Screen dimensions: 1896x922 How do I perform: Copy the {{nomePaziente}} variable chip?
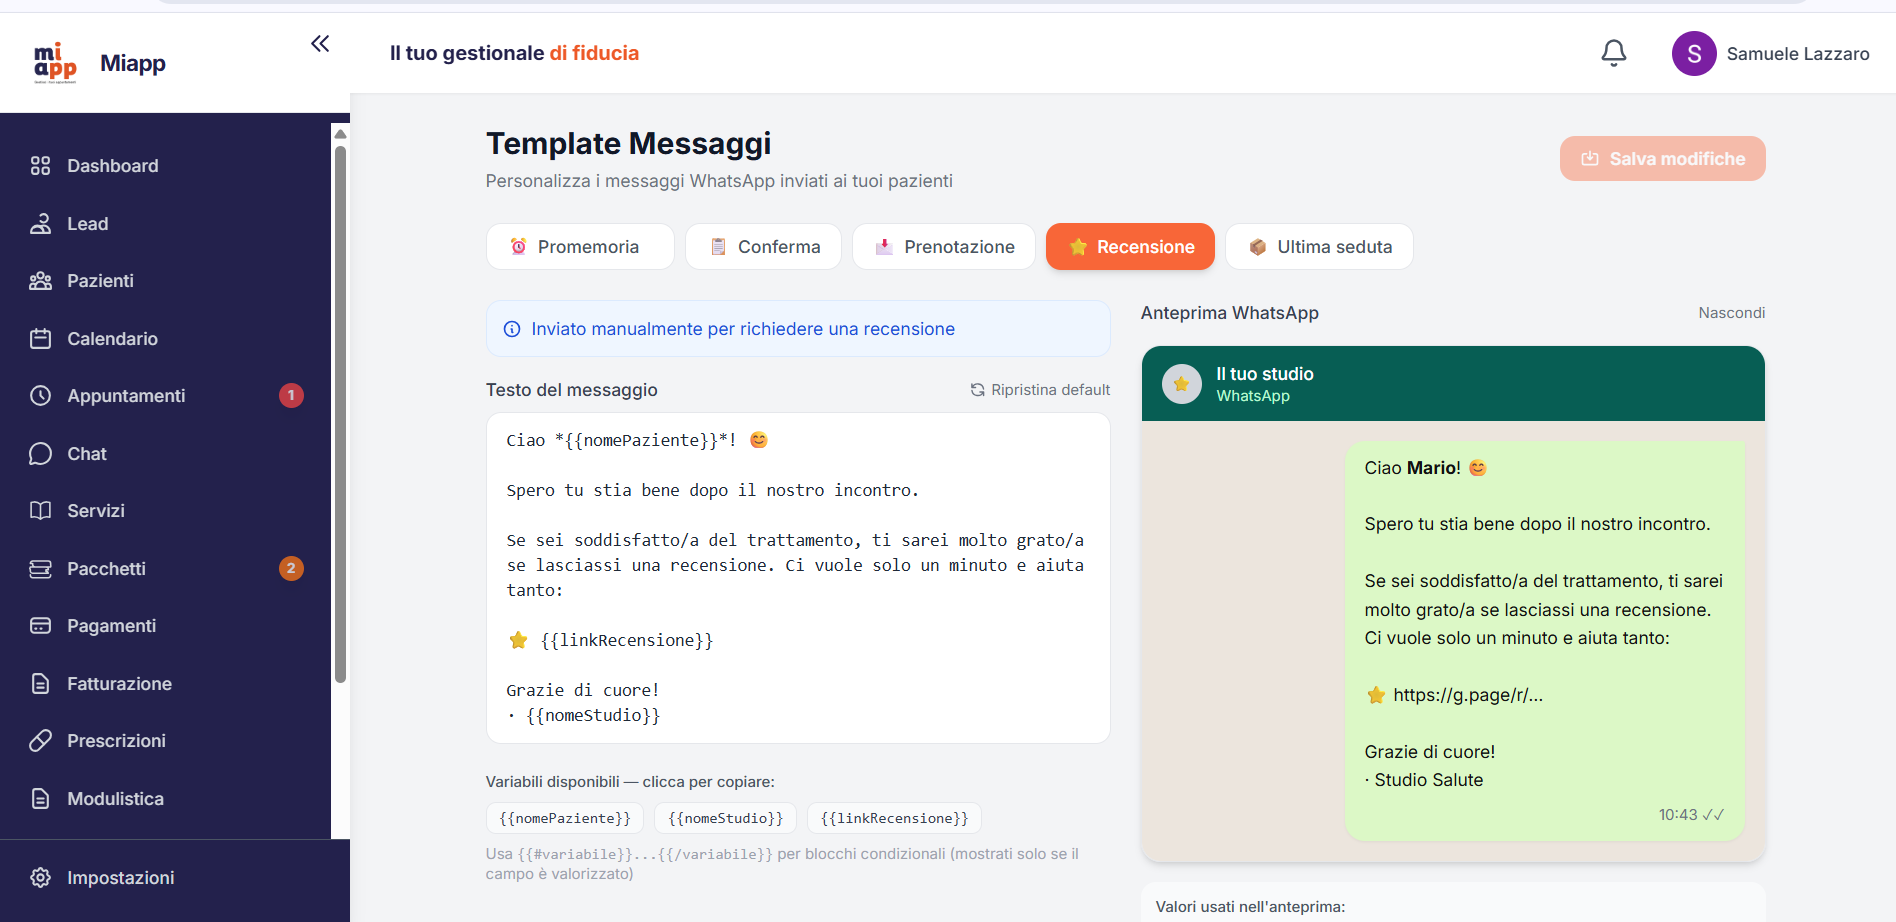click(x=565, y=818)
